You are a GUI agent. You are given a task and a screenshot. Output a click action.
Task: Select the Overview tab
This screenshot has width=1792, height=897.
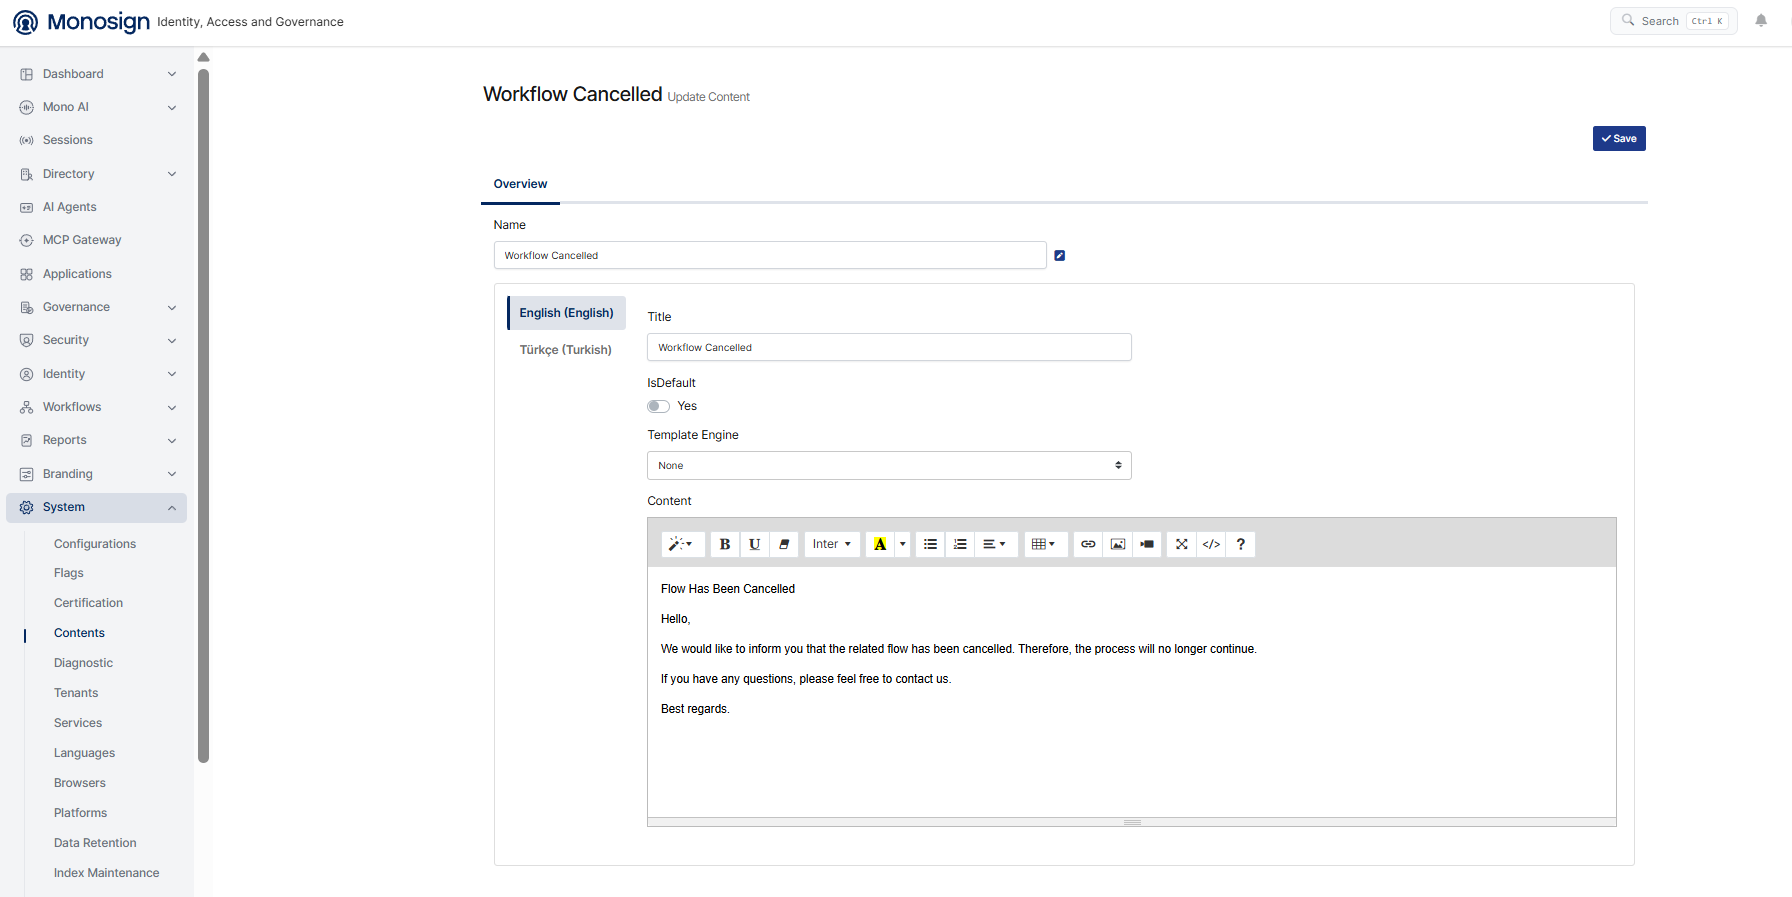tap(520, 184)
